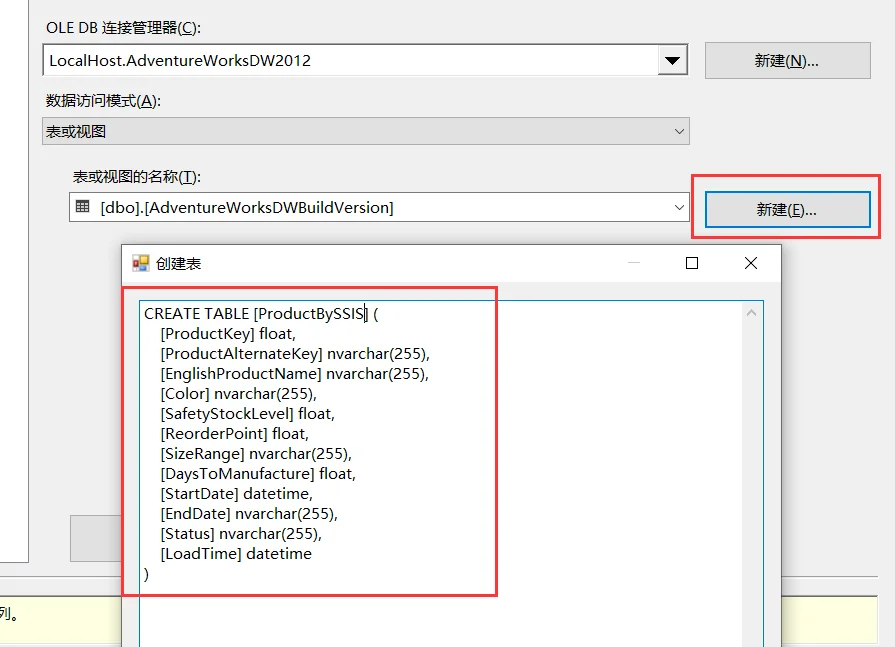Click the [EndDate] nvarchar(255) line
This screenshot has width=895, height=647.
[249, 513]
